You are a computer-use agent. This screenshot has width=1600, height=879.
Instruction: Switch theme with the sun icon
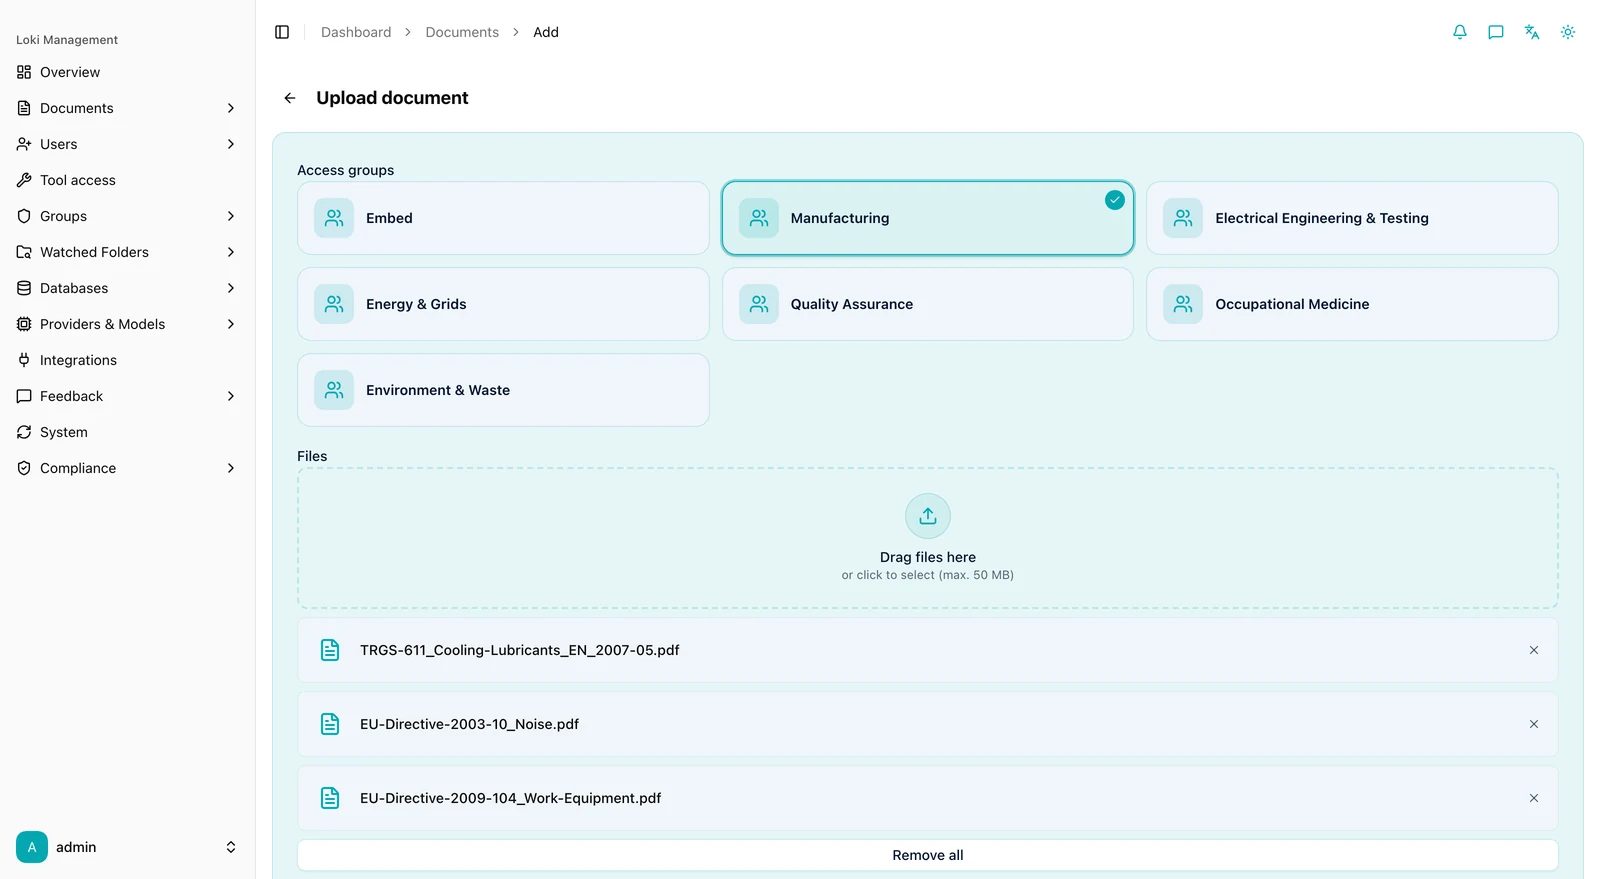[x=1568, y=32]
